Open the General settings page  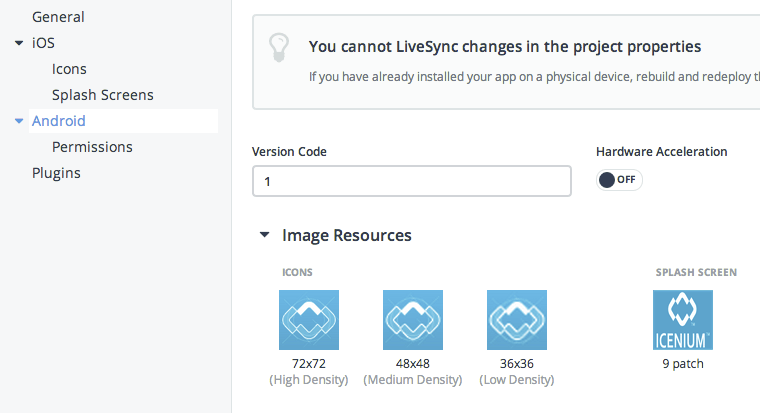click(58, 17)
